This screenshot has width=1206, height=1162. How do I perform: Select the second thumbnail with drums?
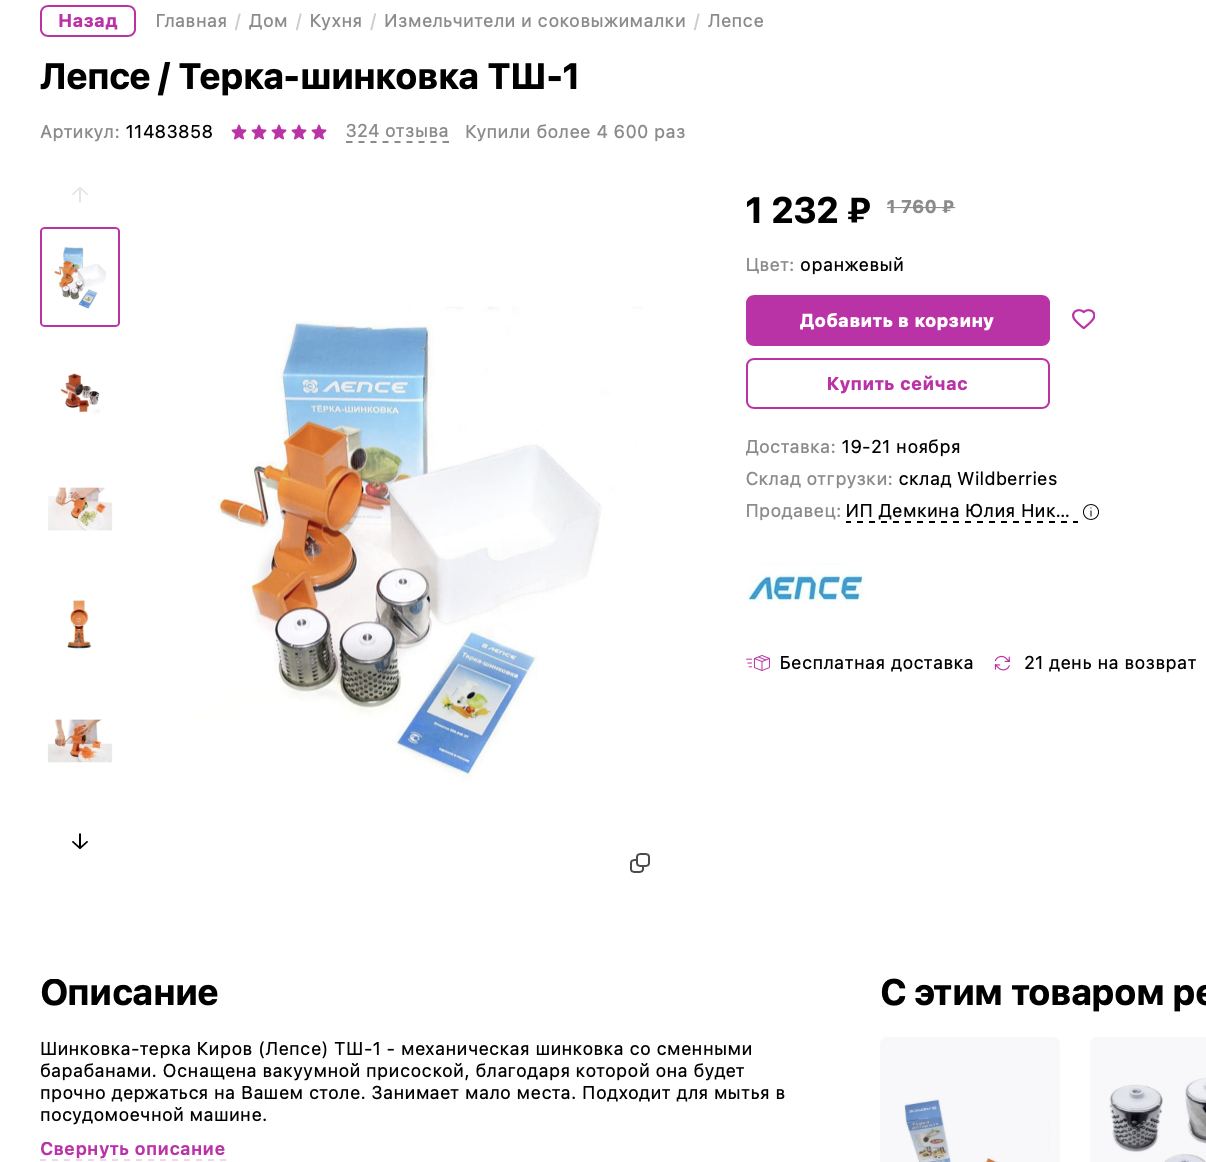tap(80, 392)
